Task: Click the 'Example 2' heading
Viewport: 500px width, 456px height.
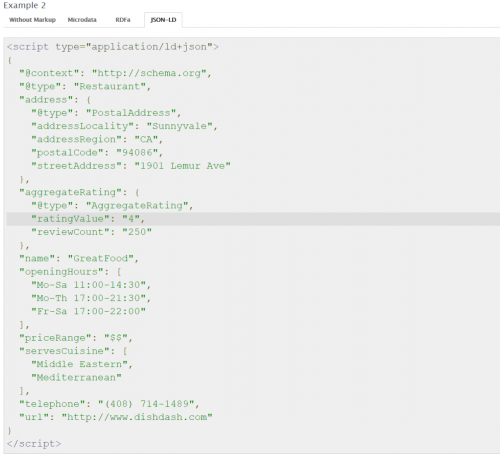Action: [25, 6]
